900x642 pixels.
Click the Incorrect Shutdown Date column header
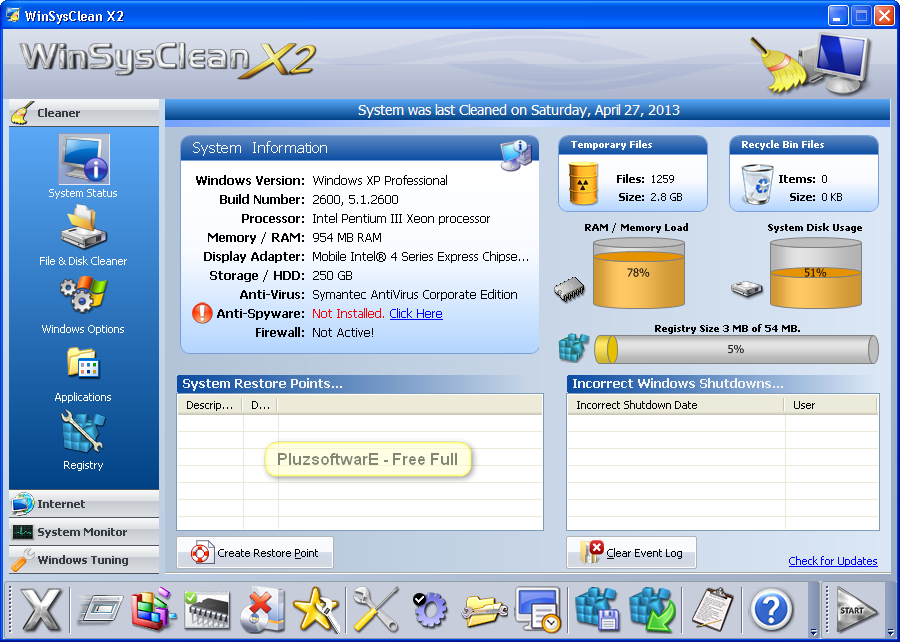(x=676, y=405)
